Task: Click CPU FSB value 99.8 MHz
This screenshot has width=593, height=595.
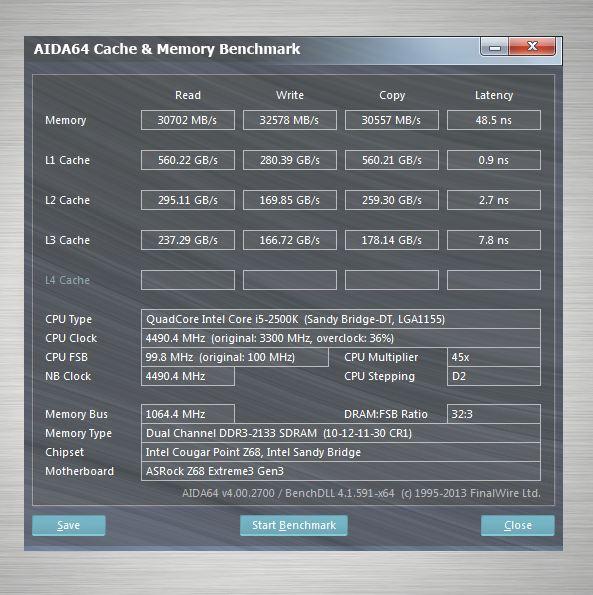Action: (235, 357)
